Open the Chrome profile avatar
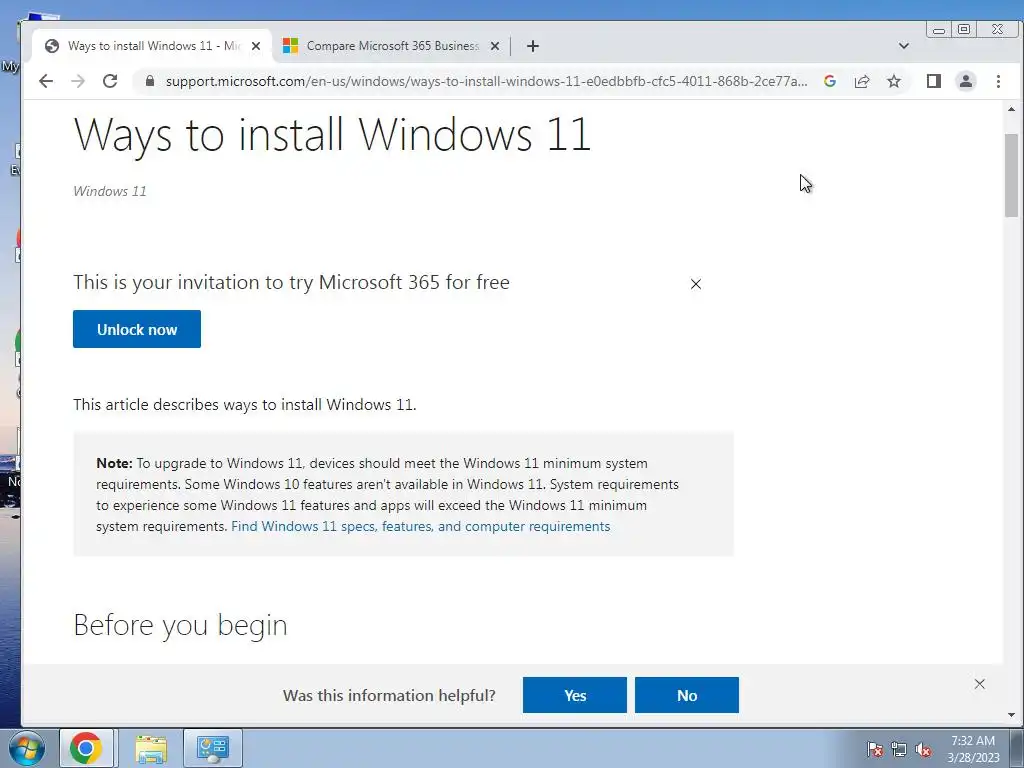1024x768 pixels. [x=966, y=81]
